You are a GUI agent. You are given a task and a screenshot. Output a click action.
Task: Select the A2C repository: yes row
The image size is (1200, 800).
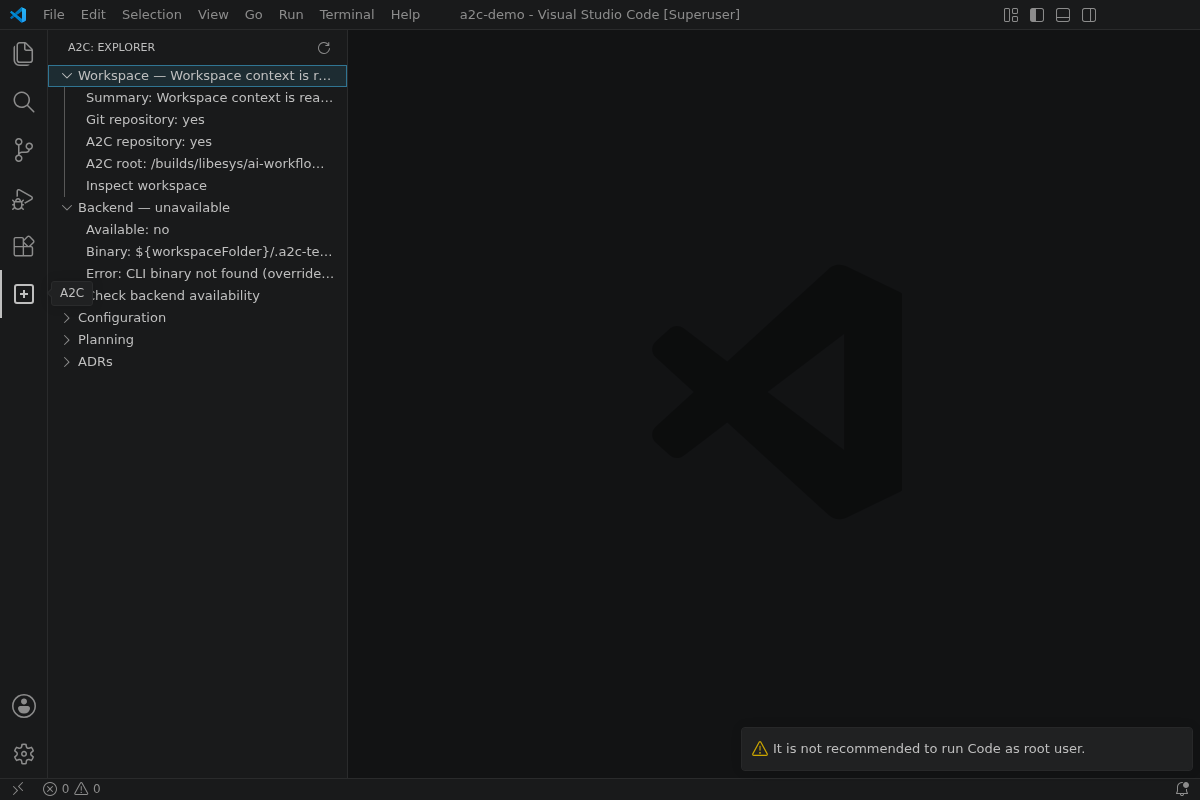pos(198,142)
